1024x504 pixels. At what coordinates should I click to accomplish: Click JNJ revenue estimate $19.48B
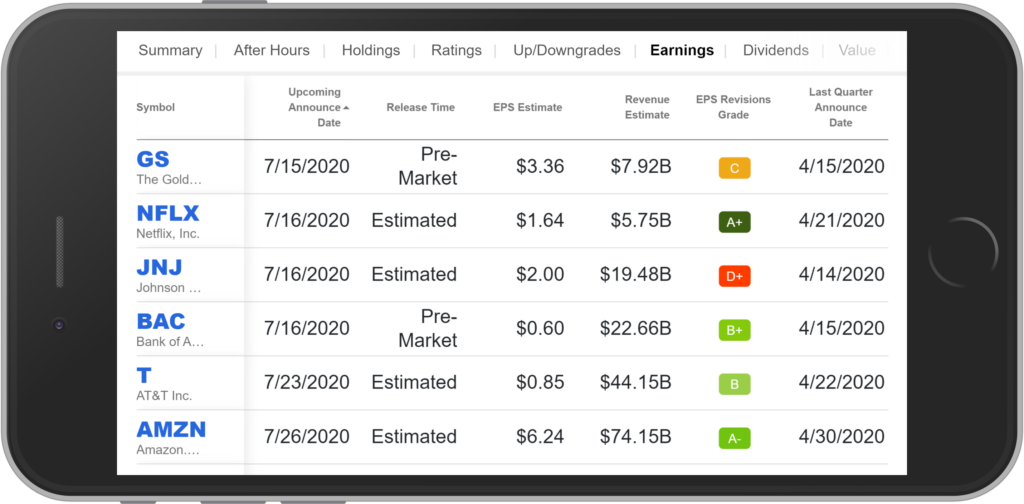[x=636, y=275]
